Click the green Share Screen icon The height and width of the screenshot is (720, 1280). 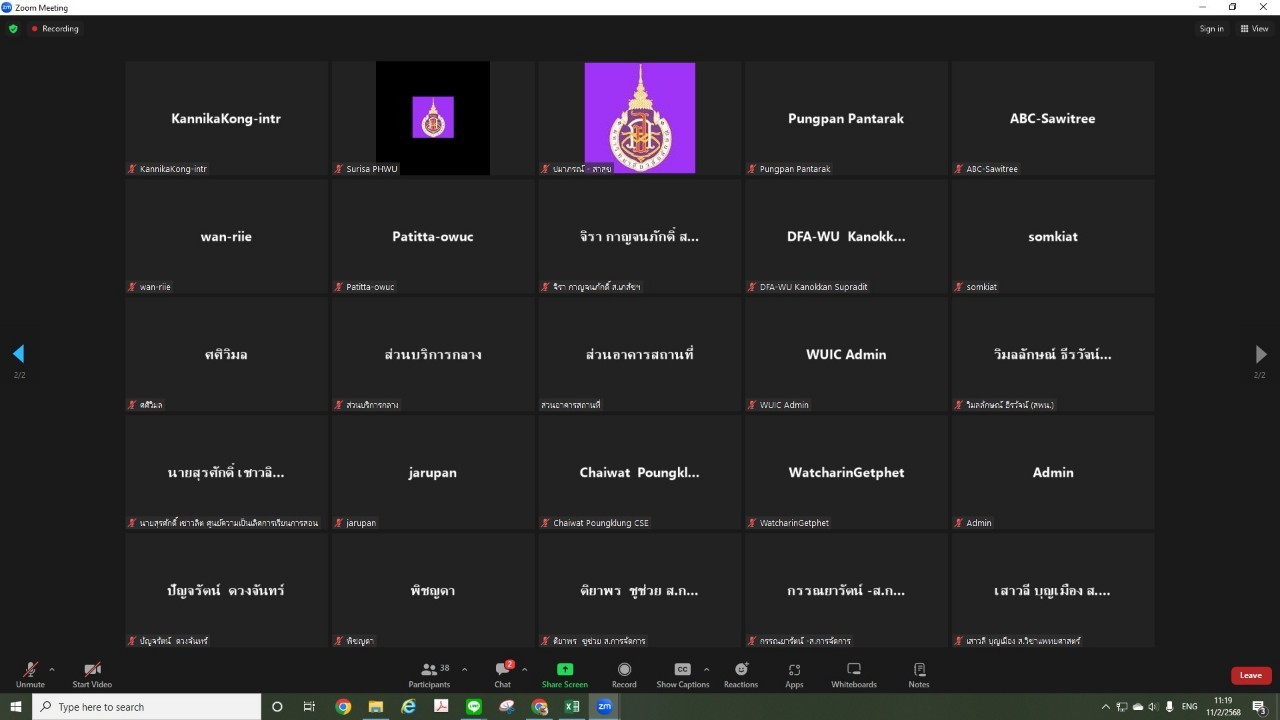565,669
